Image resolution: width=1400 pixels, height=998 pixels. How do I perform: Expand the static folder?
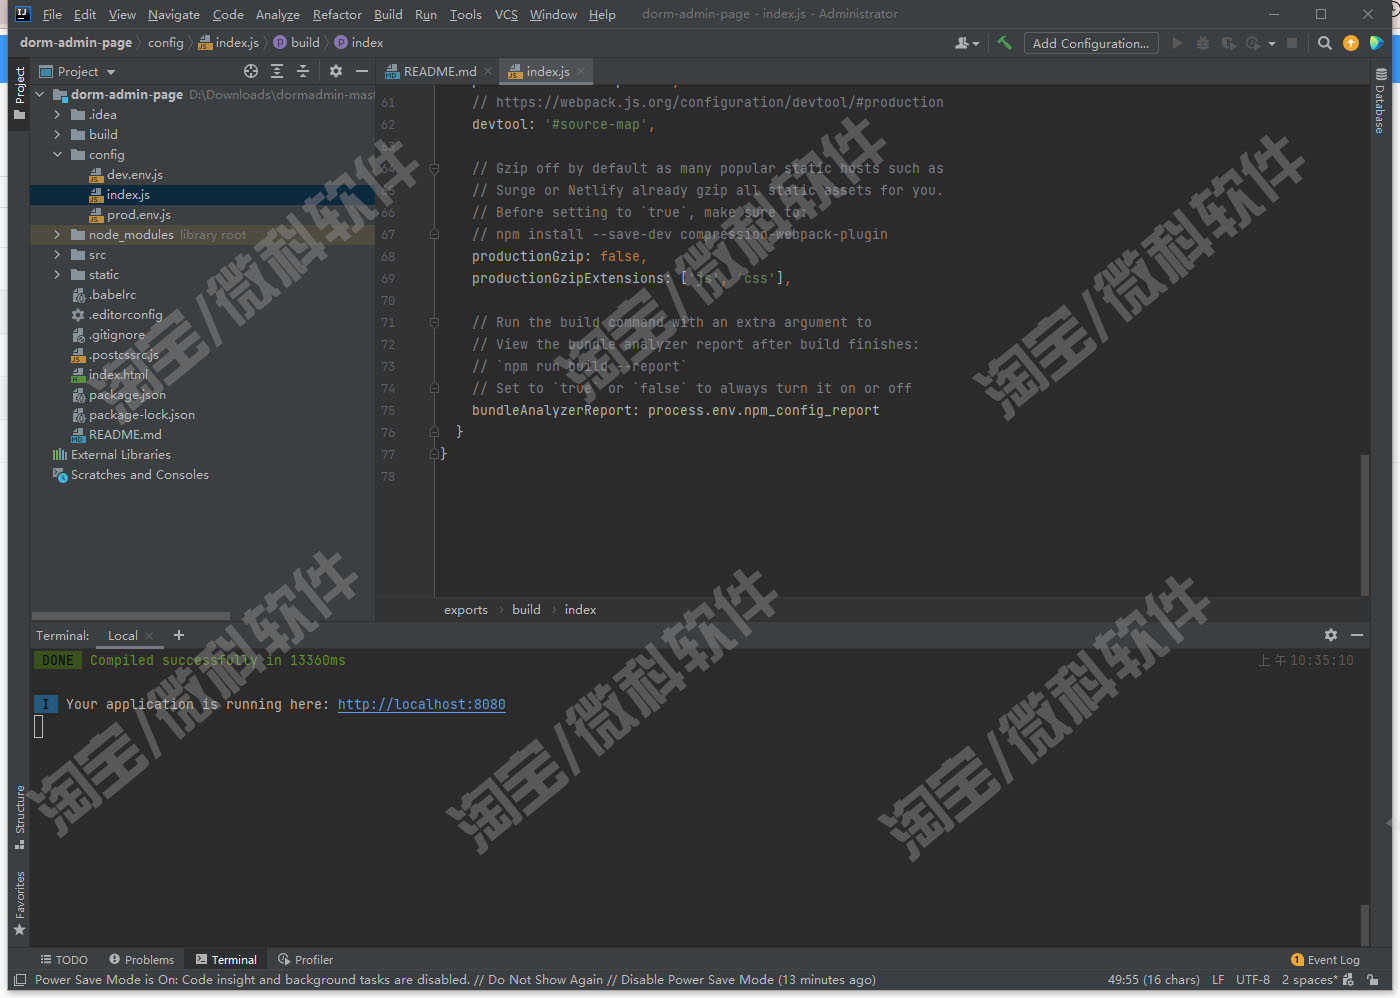point(57,275)
